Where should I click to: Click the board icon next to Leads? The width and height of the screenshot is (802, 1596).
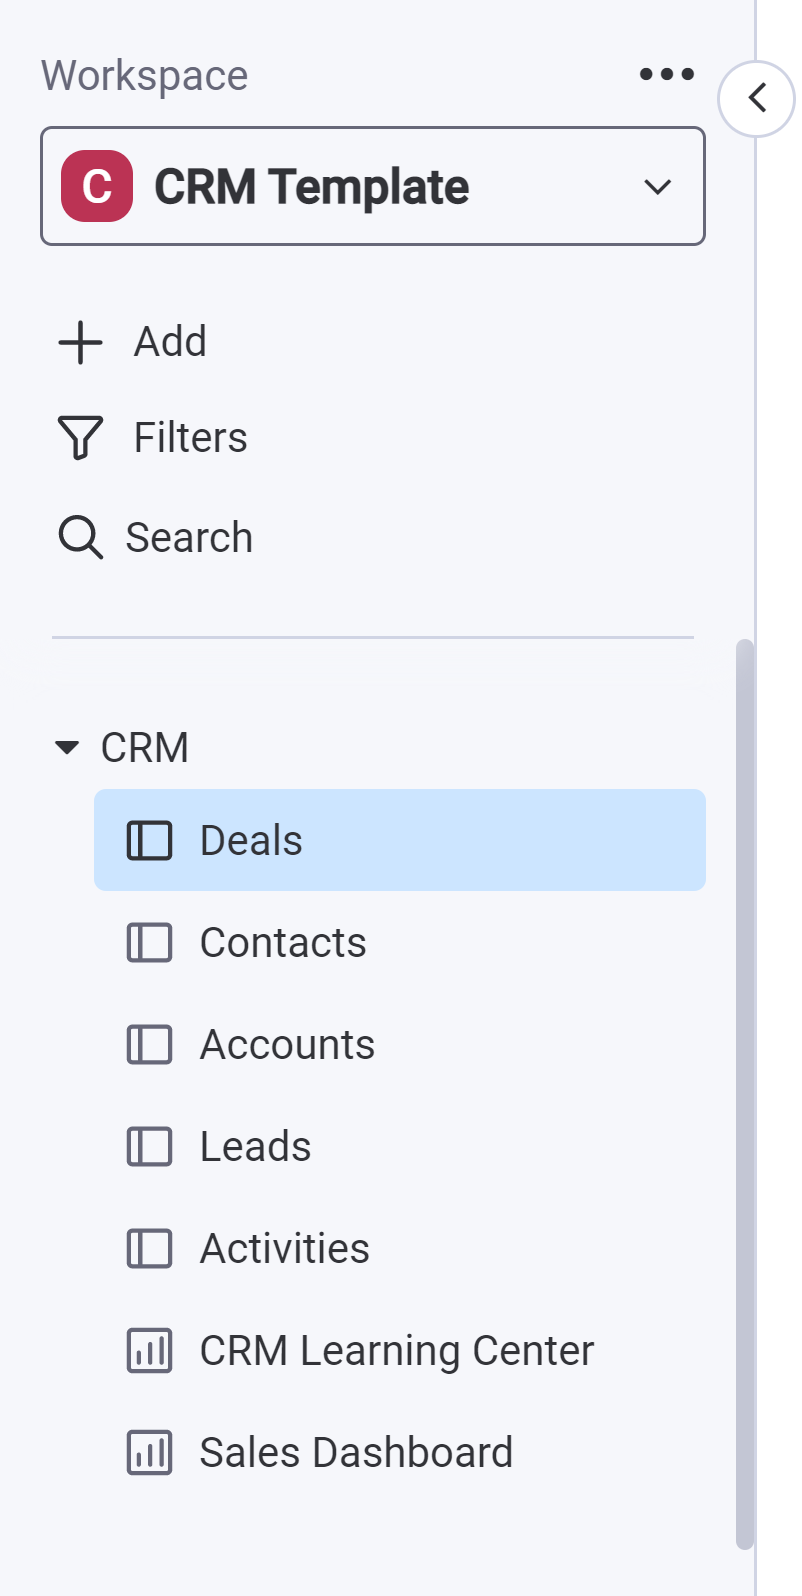(x=150, y=1146)
